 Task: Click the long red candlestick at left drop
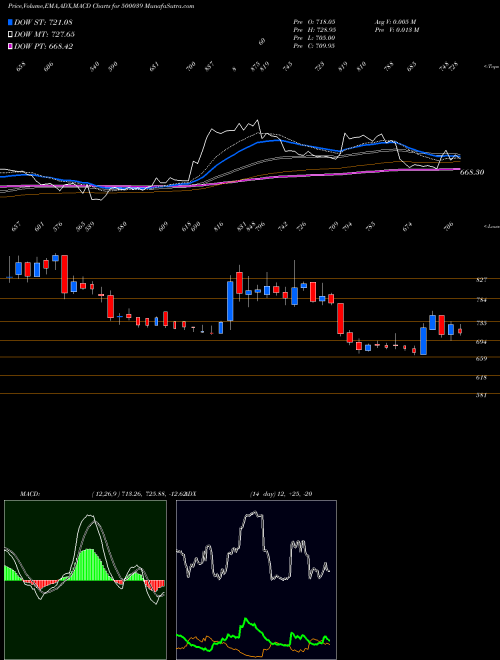click(x=64, y=274)
